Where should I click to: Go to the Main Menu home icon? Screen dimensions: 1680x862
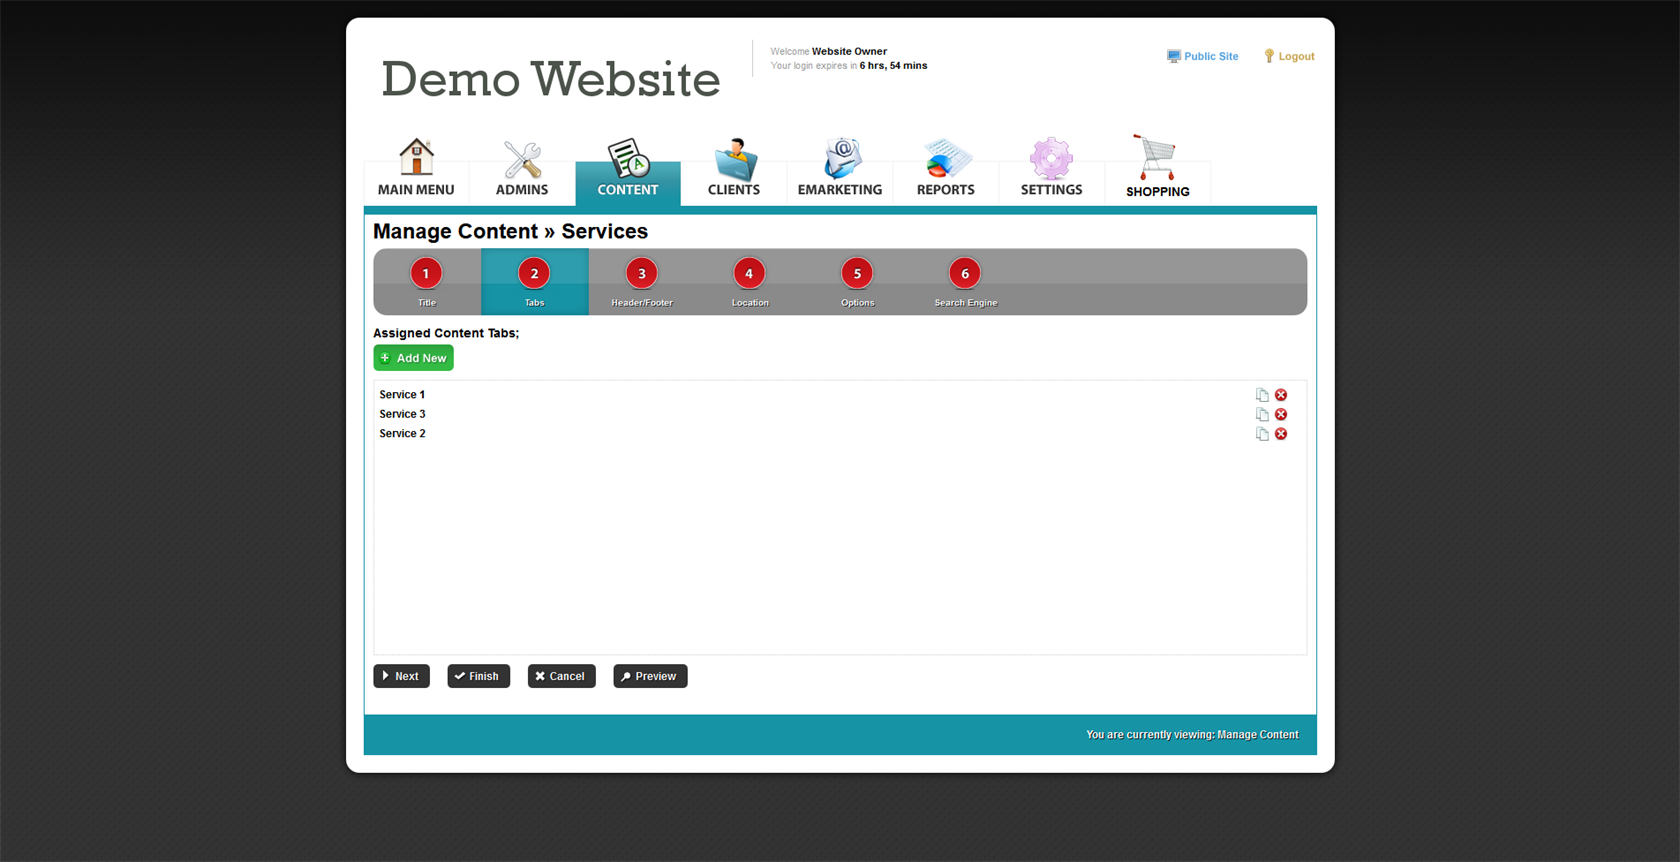(x=416, y=168)
